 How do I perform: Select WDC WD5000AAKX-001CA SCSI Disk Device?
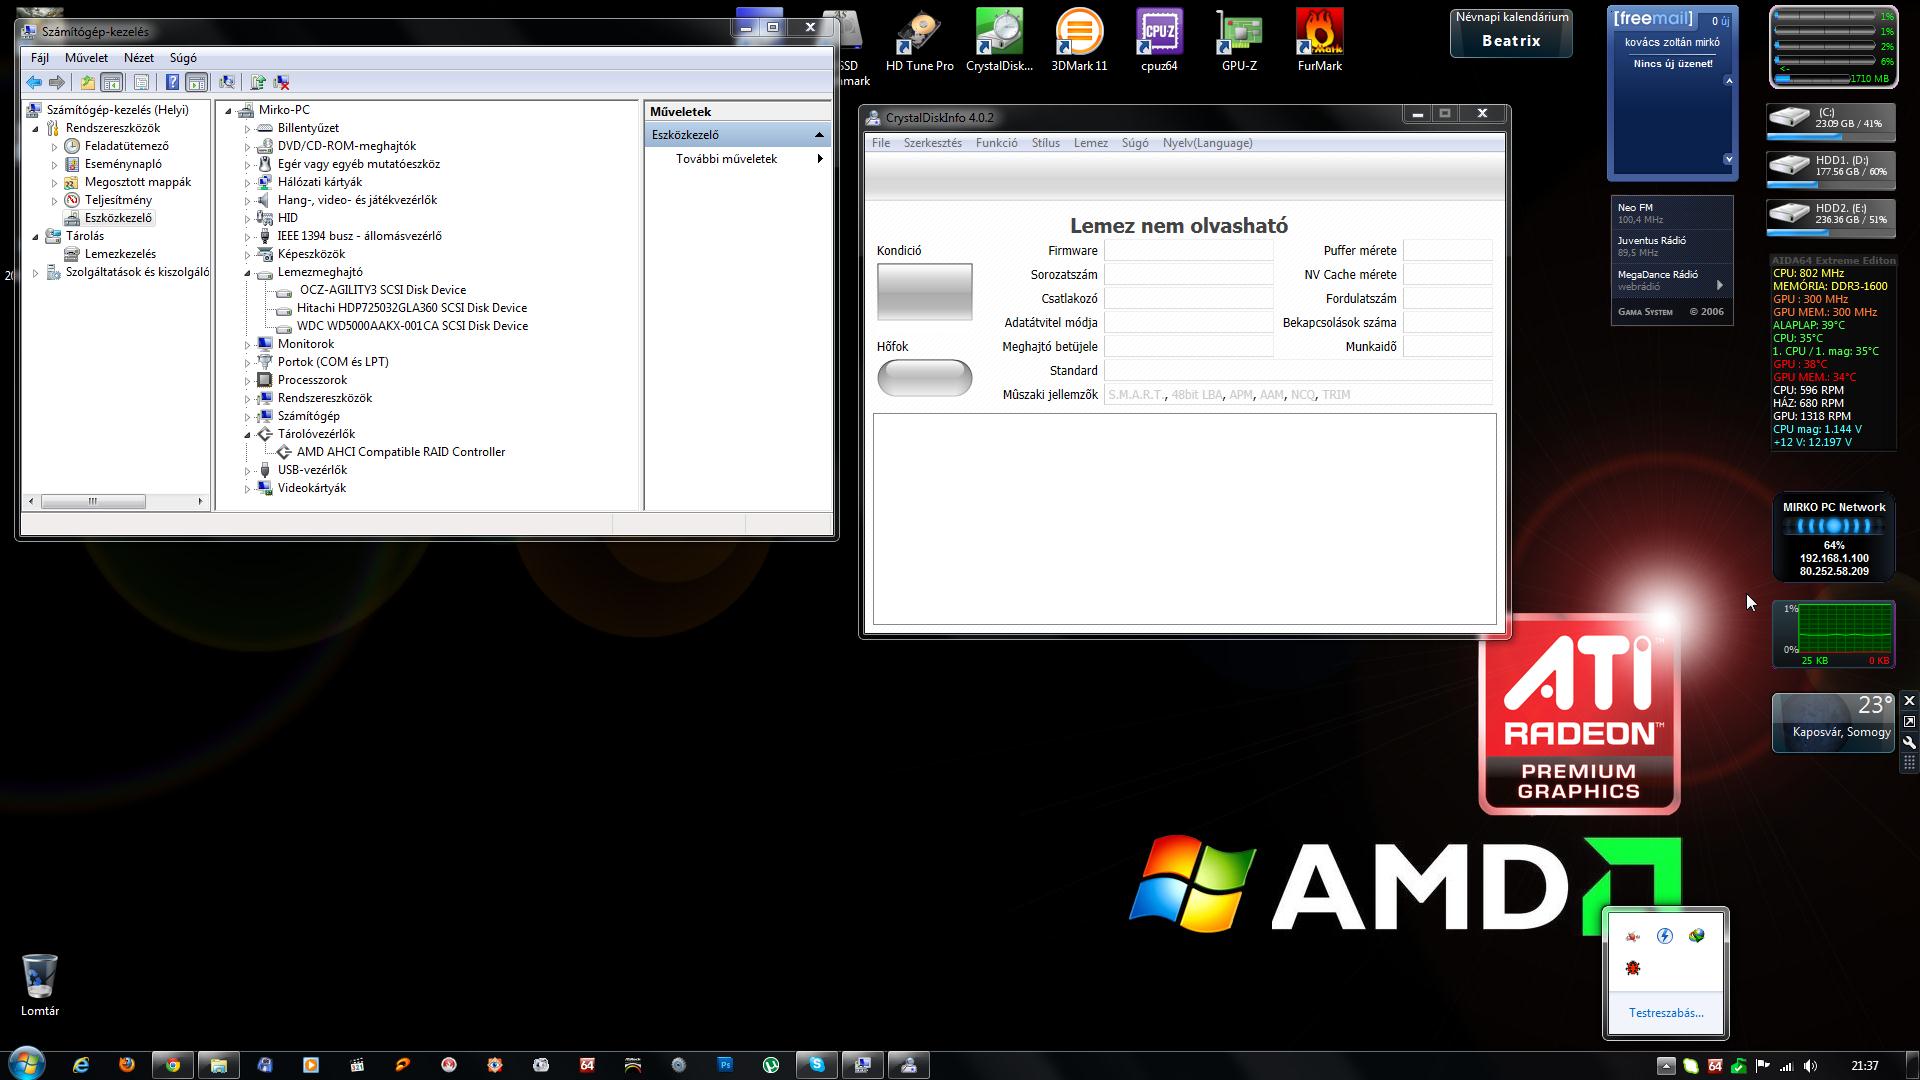point(412,326)
